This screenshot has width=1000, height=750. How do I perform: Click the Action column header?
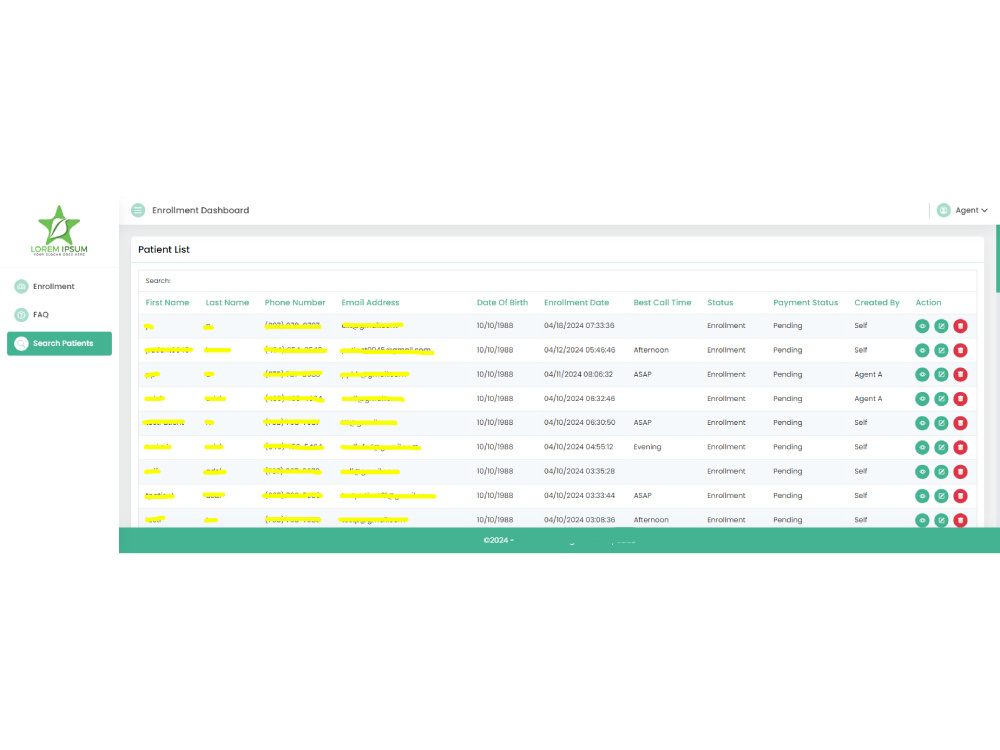click(928, 302)
